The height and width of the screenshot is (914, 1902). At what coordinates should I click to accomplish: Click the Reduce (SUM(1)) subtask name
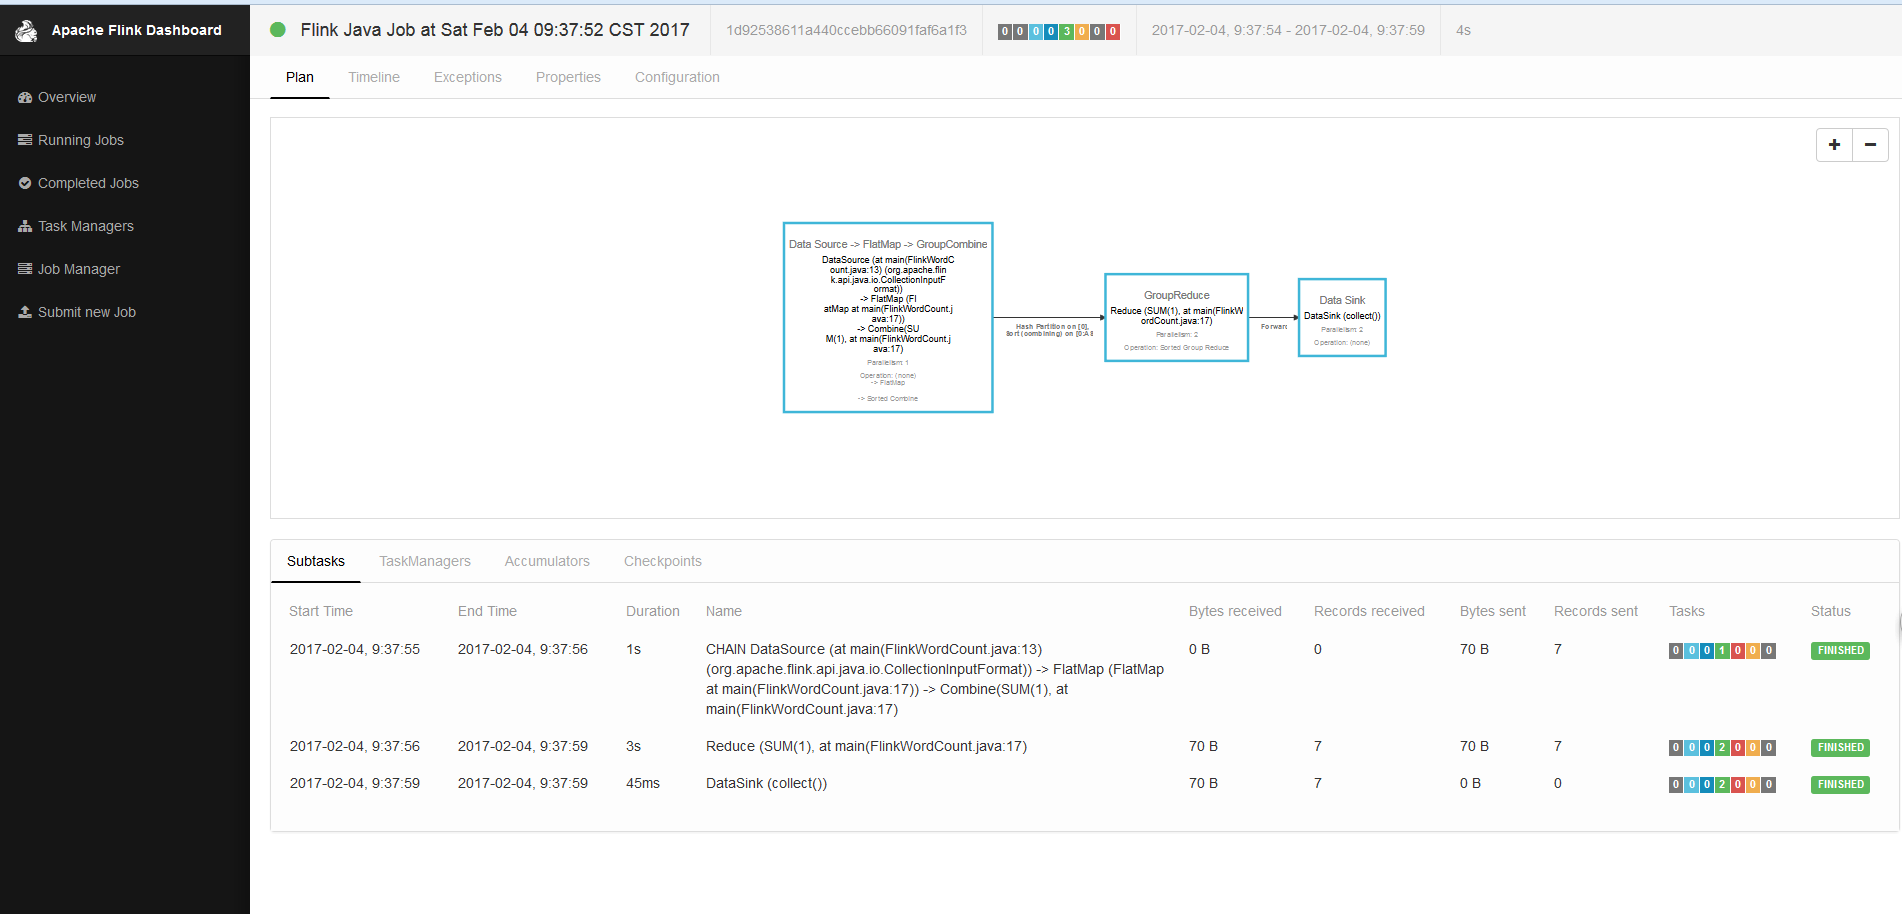pyautogui.click(x=866, y=746)
